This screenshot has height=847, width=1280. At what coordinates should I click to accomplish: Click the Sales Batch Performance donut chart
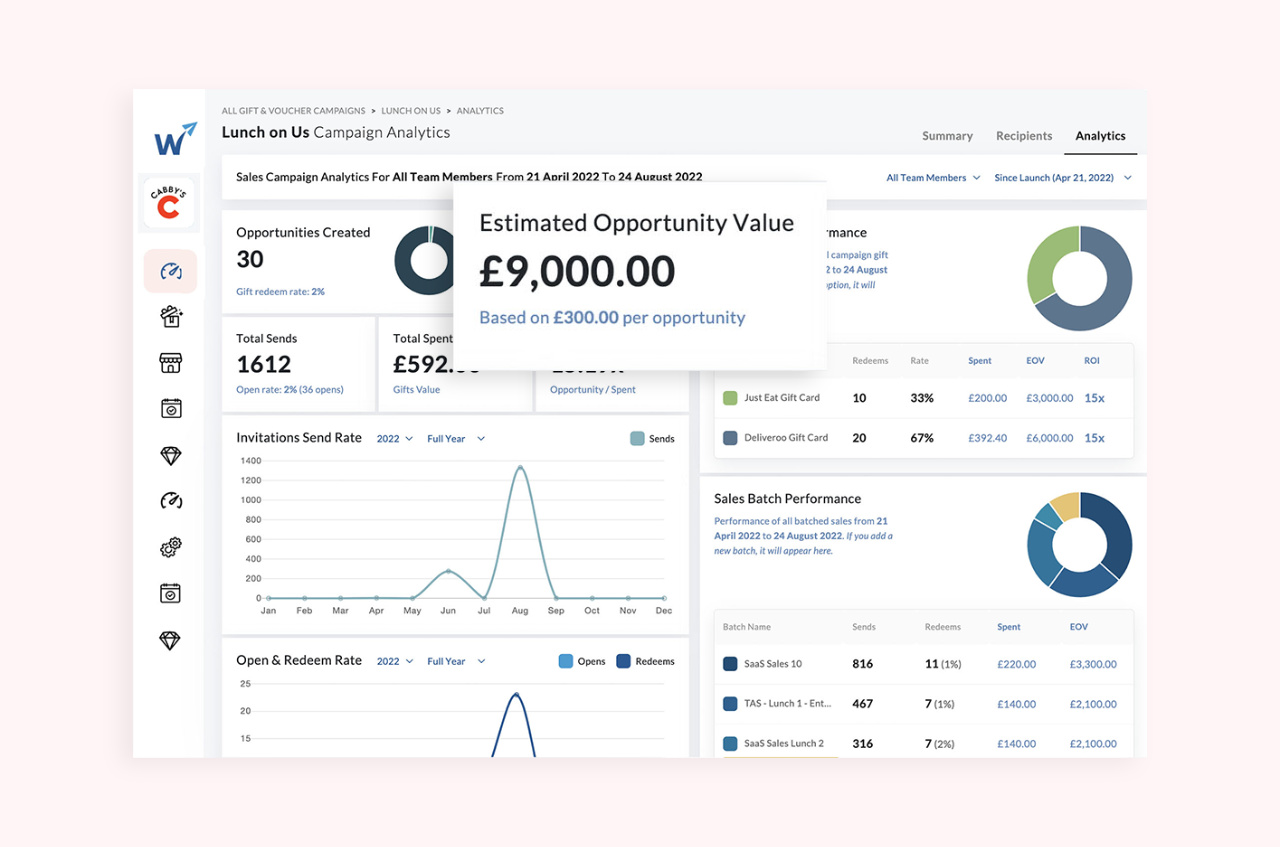pyautogui.click(x=1080, y=544)
